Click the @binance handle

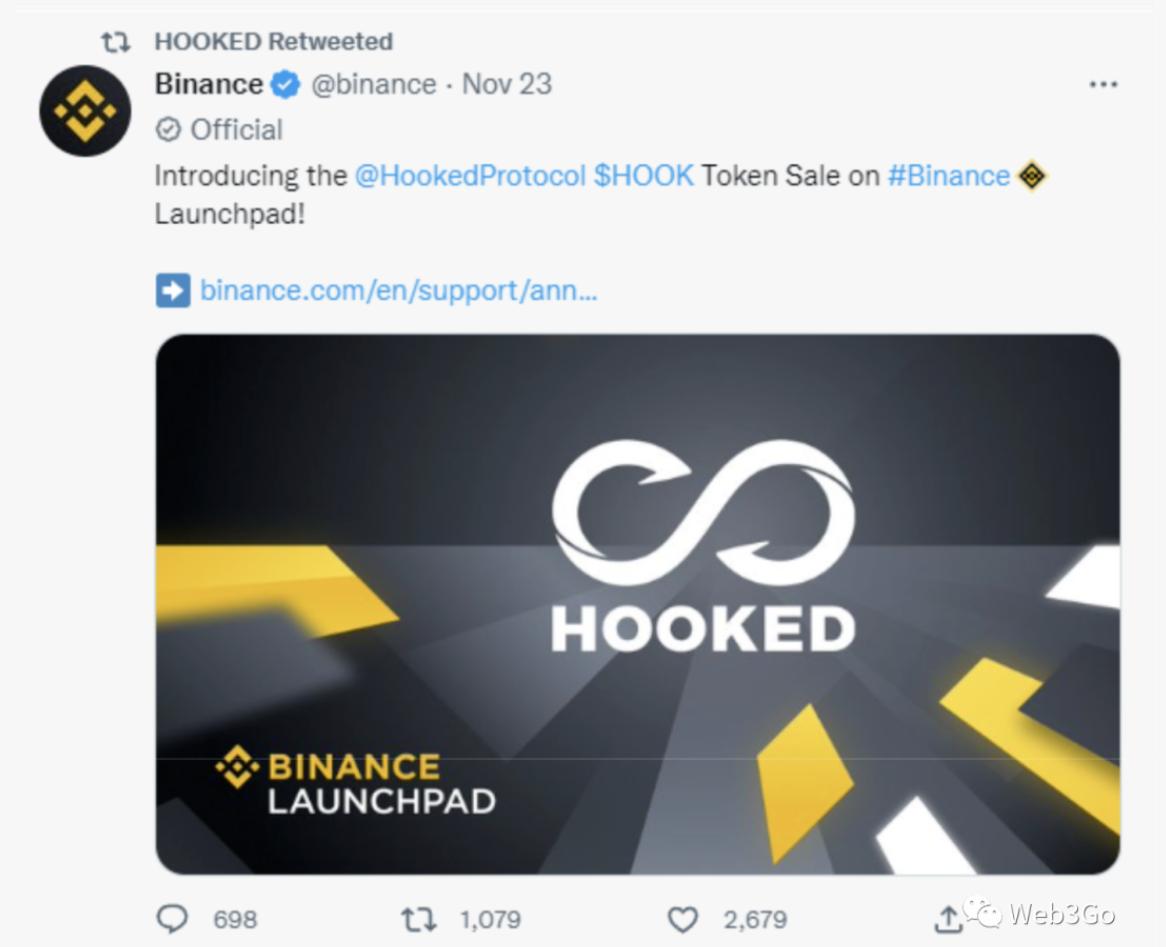click(373, 85)
